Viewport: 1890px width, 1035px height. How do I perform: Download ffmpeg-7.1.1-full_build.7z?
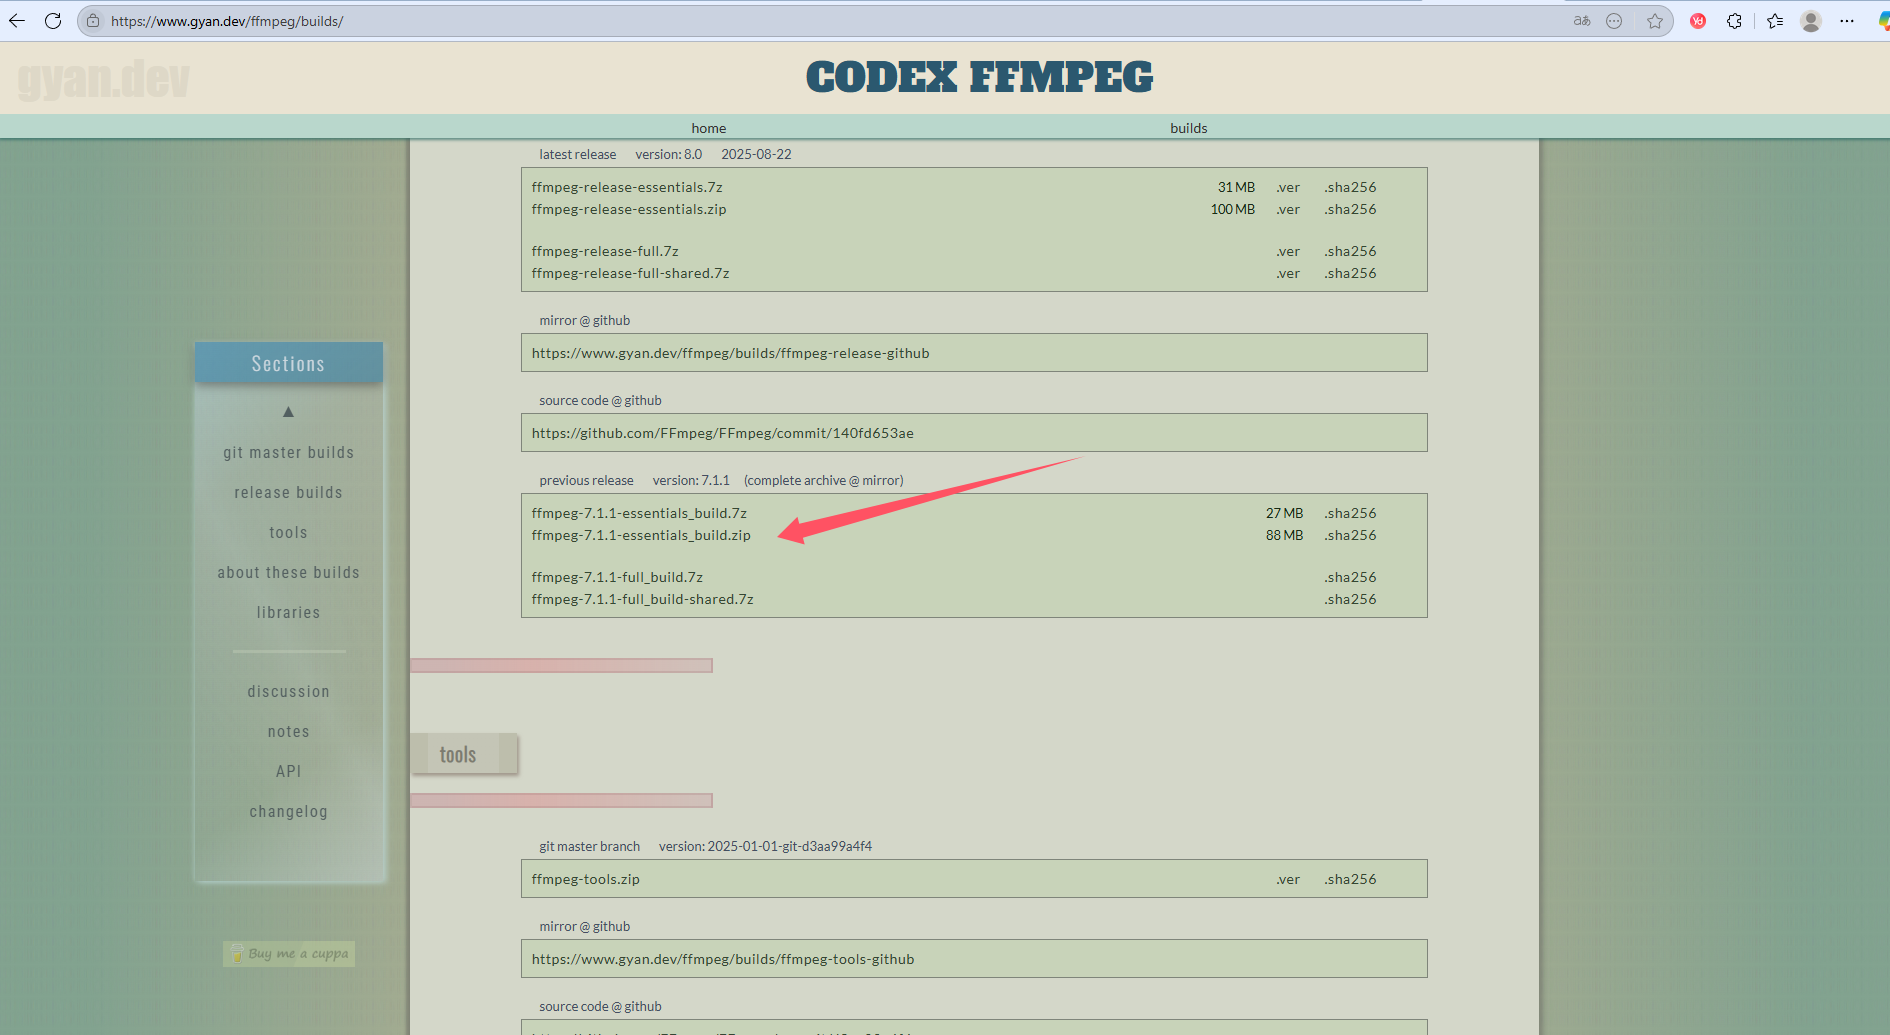[617, 577]
